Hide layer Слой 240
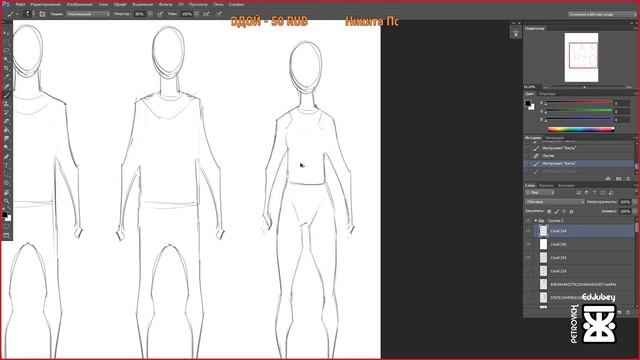640x360 pixels. pos(529,244)
